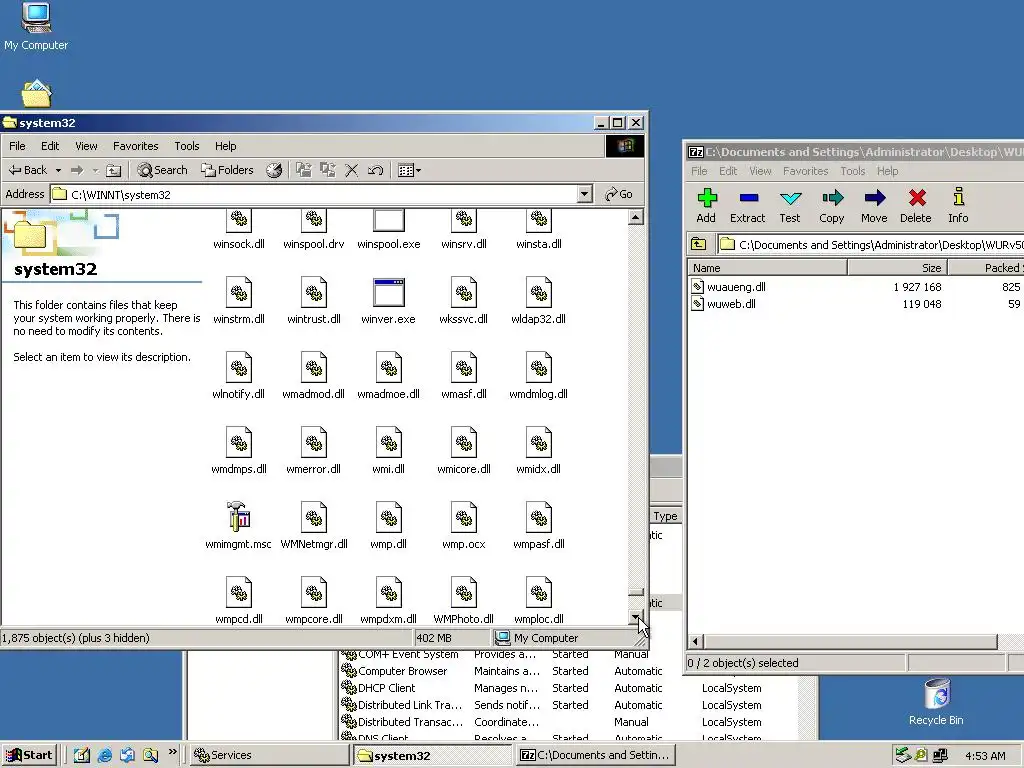Click the Back button in system32 window
The image size is (1024, 768).
27,170
